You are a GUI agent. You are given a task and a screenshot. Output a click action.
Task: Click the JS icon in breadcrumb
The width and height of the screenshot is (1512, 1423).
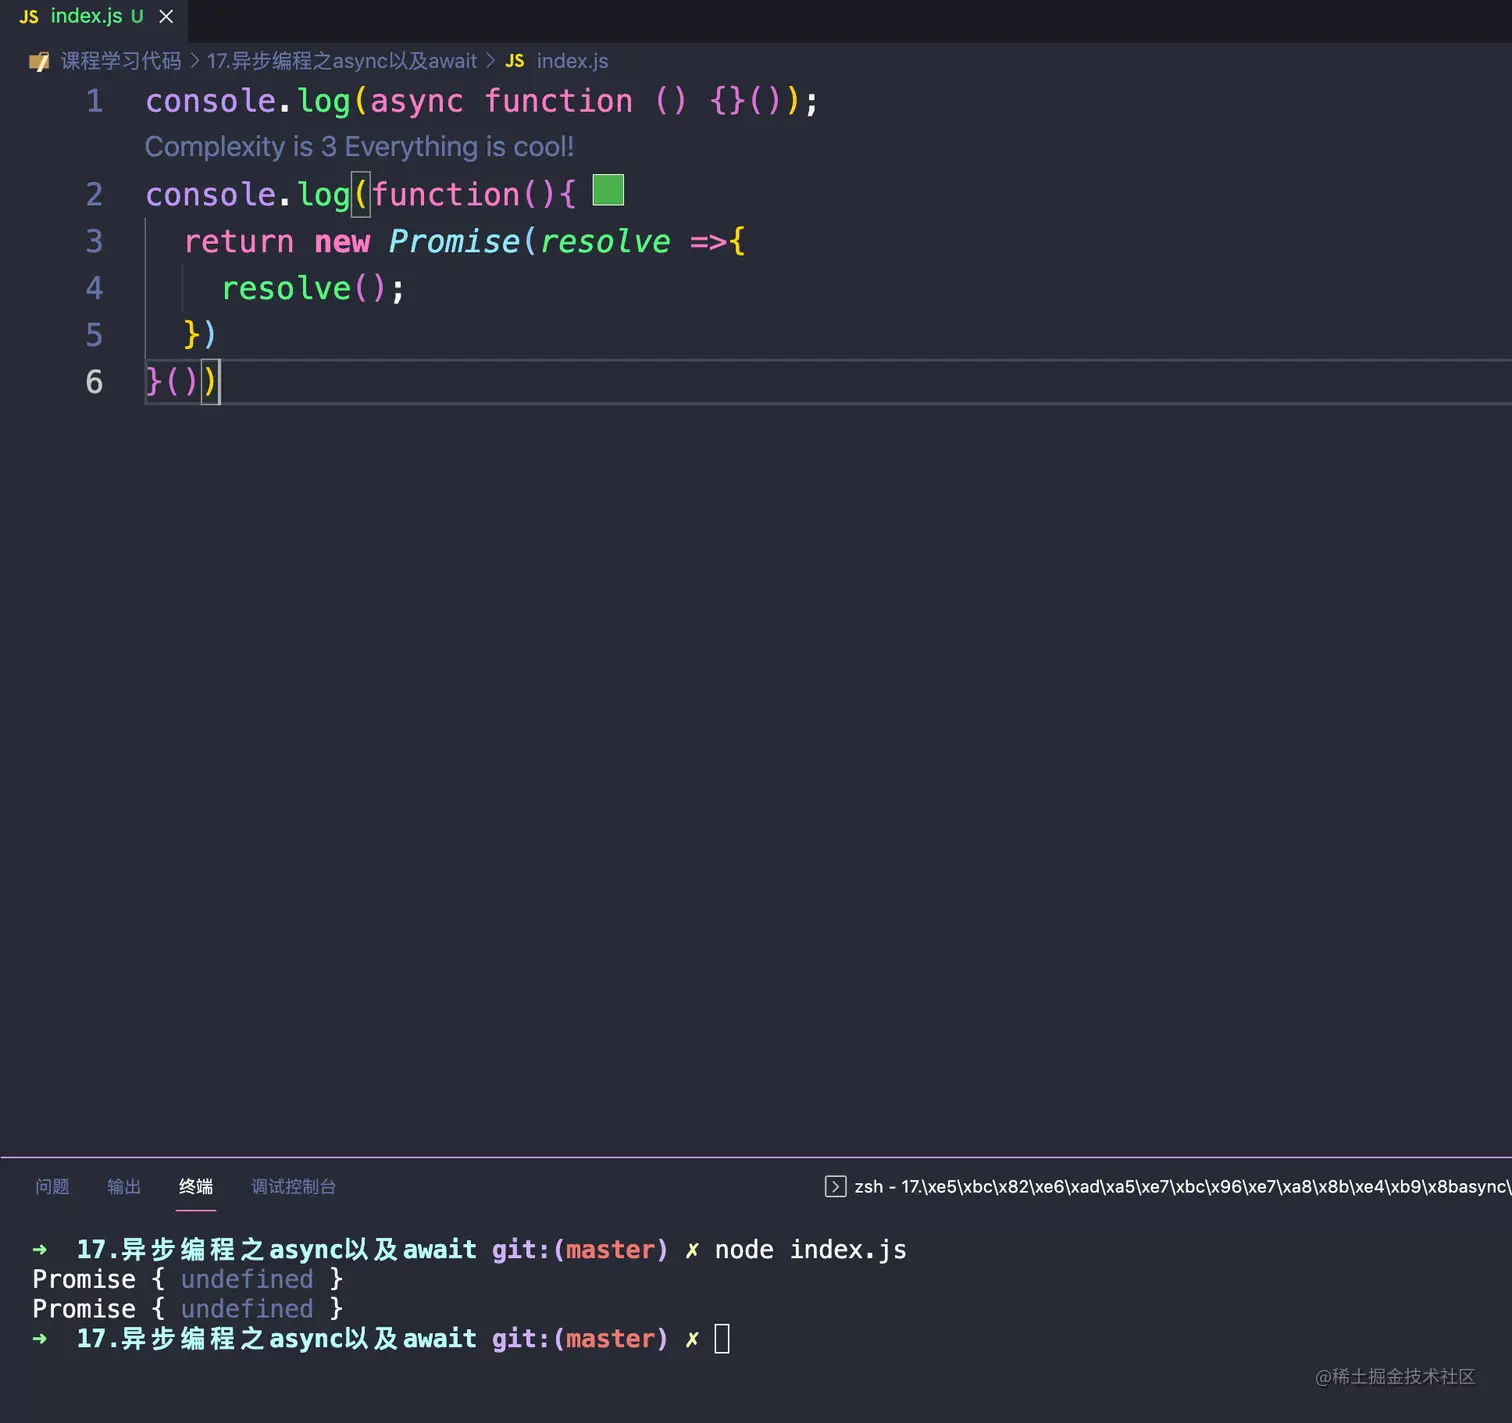point(515,61)
